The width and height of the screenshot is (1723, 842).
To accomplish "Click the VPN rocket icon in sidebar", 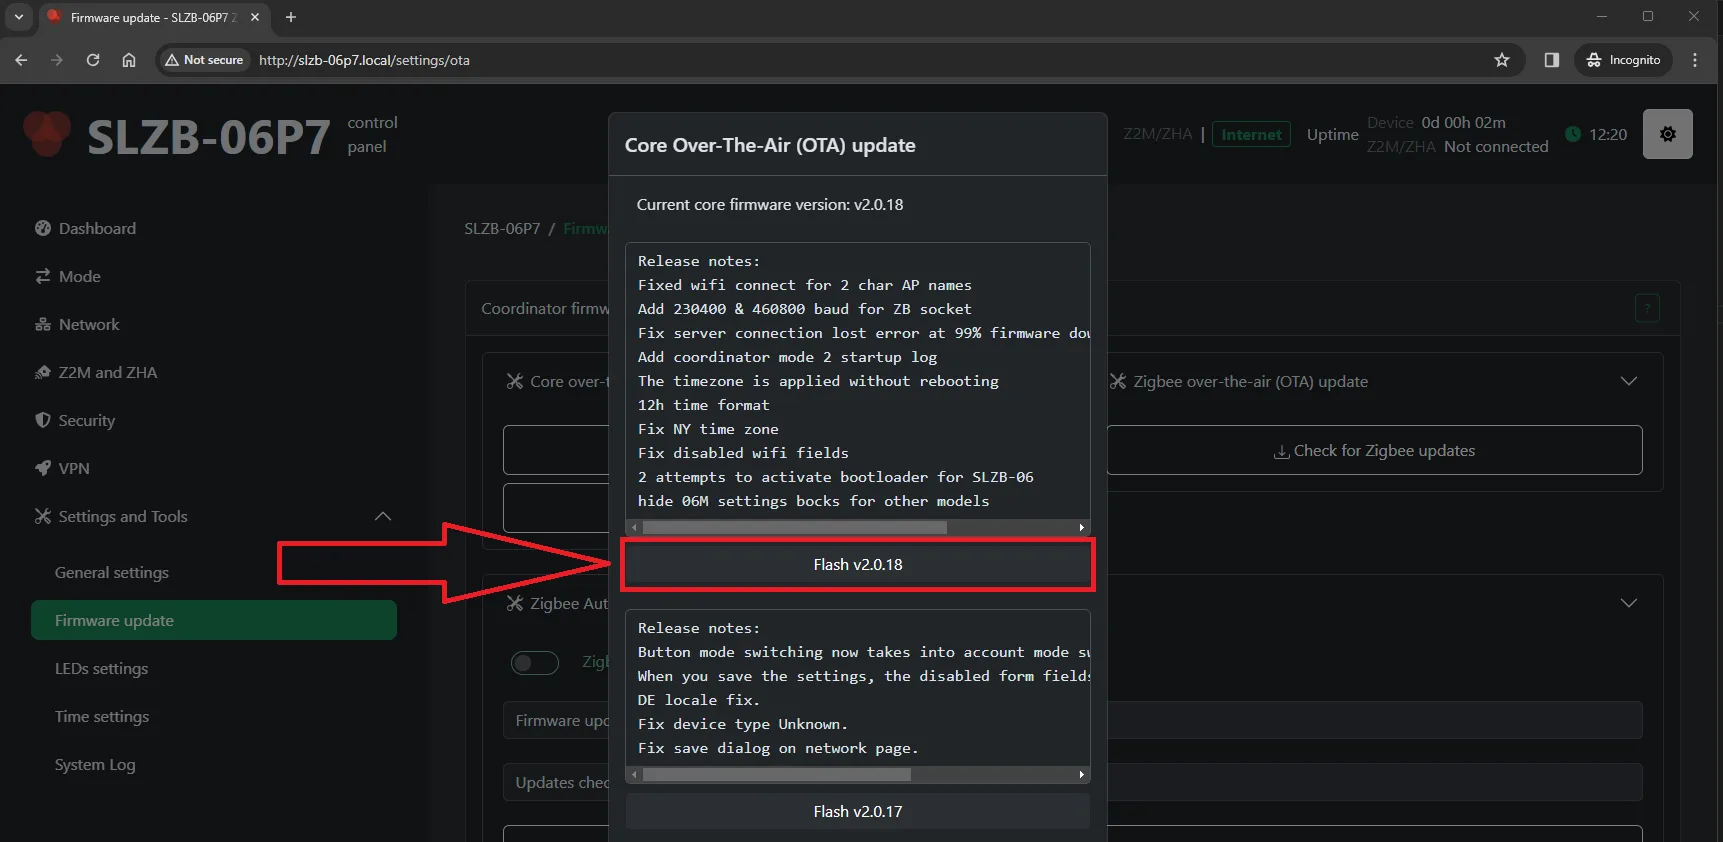I will (43, 468).
